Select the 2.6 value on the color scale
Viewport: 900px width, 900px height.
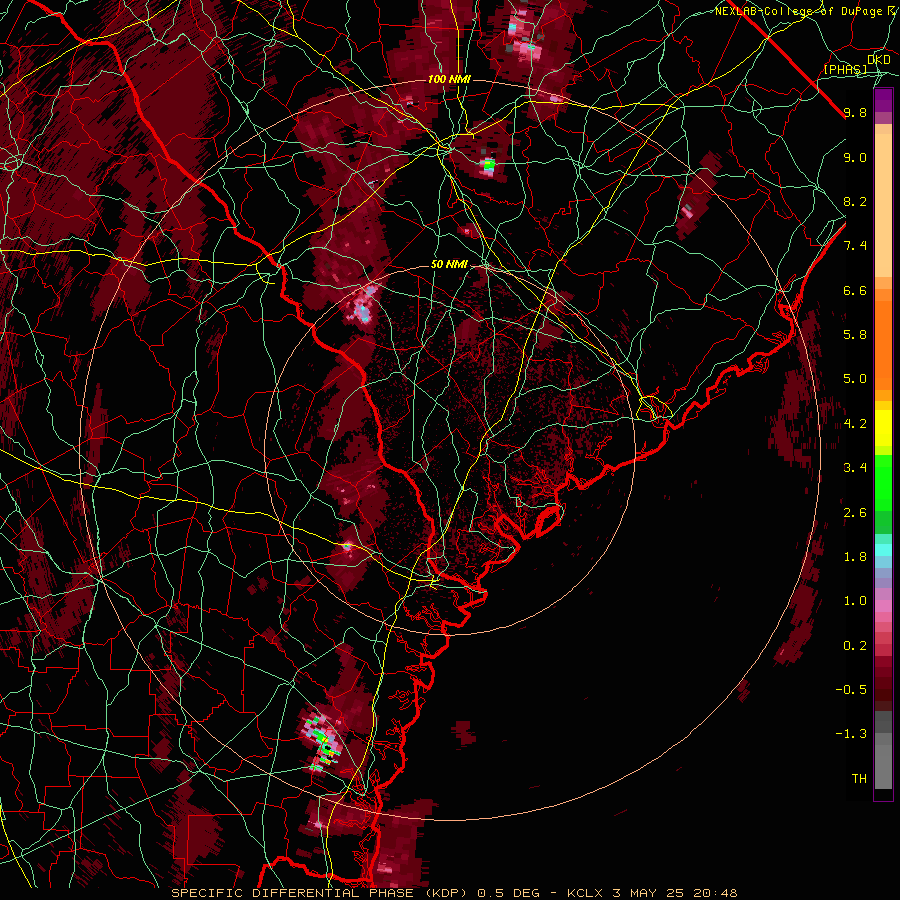(x=855, y=513)
